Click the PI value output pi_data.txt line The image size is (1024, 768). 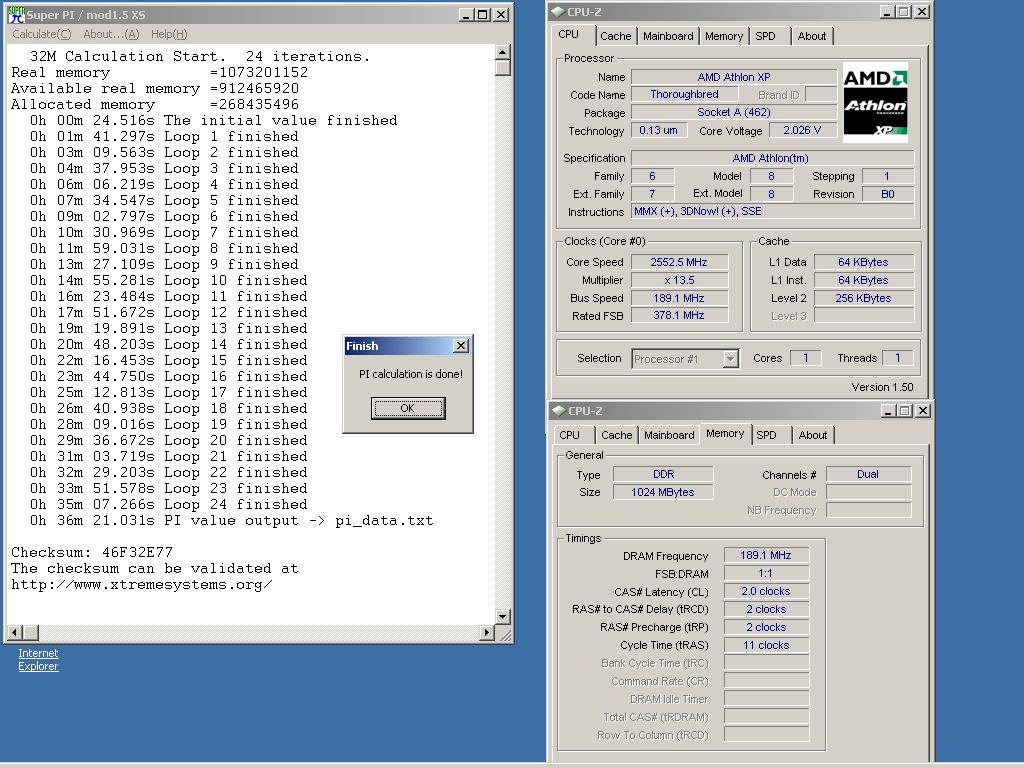(231, 520)
